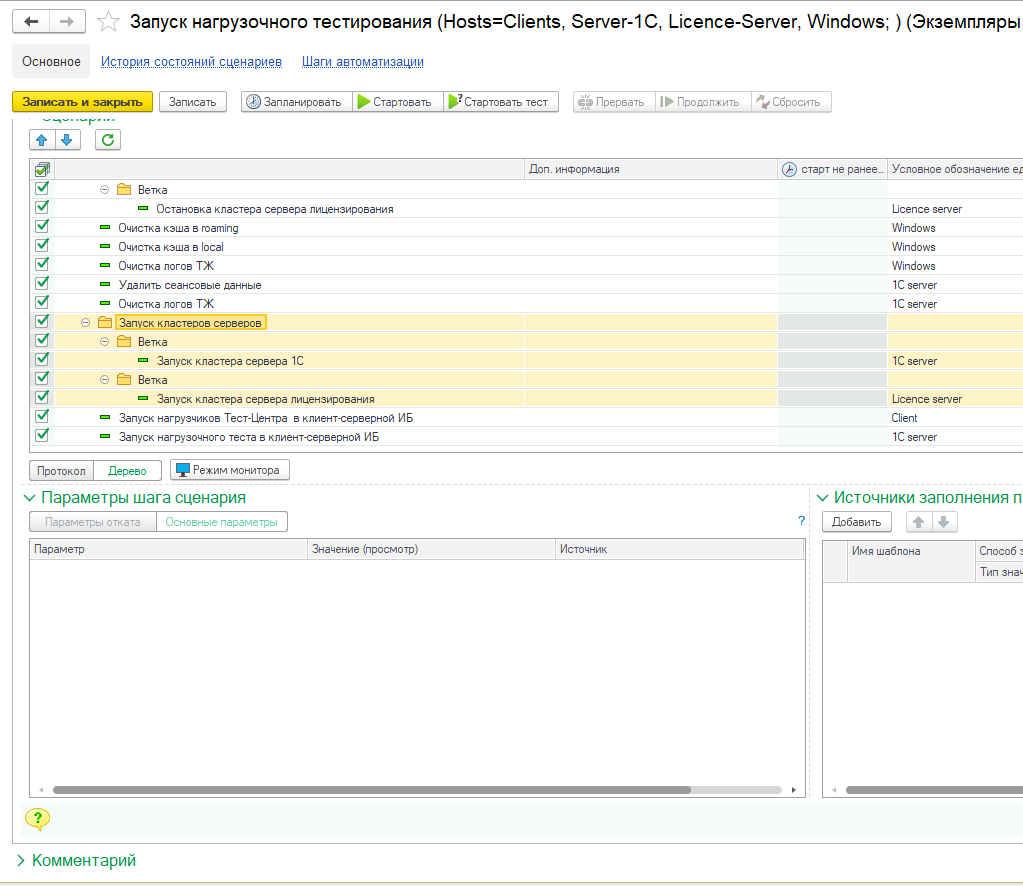The height and width of the screenshot is (886, 1023).
Task: Click horizontal scrollbar of parameters table
Action: click(x=370, y=790)
